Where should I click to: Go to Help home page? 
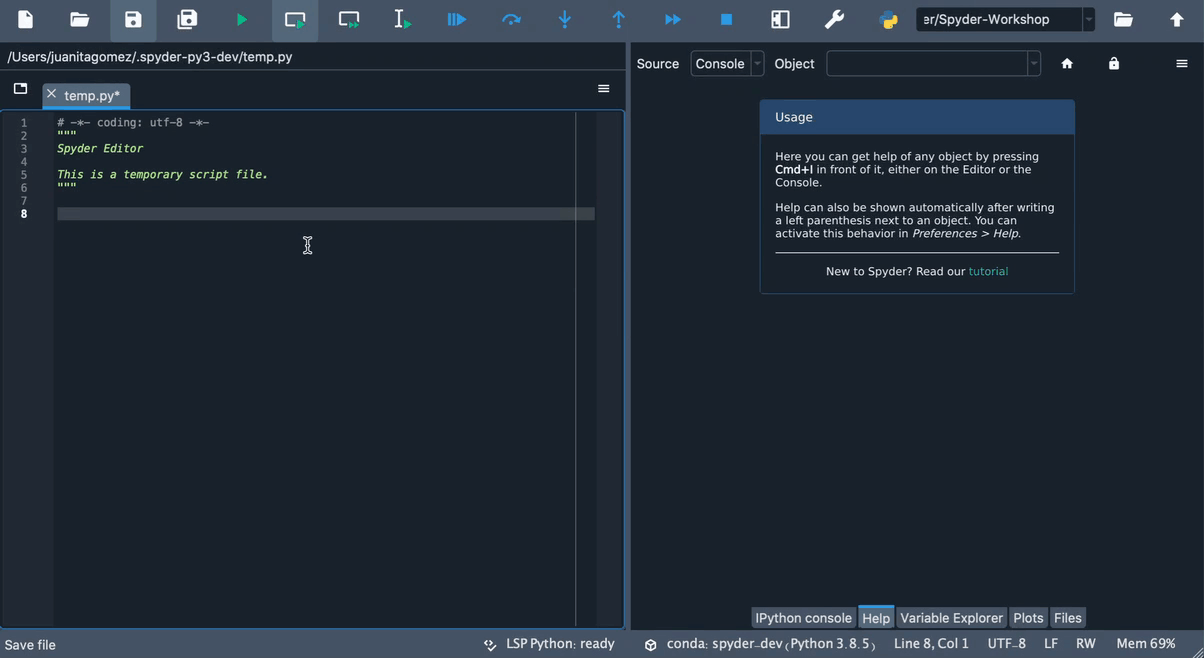pos(1067,63)
